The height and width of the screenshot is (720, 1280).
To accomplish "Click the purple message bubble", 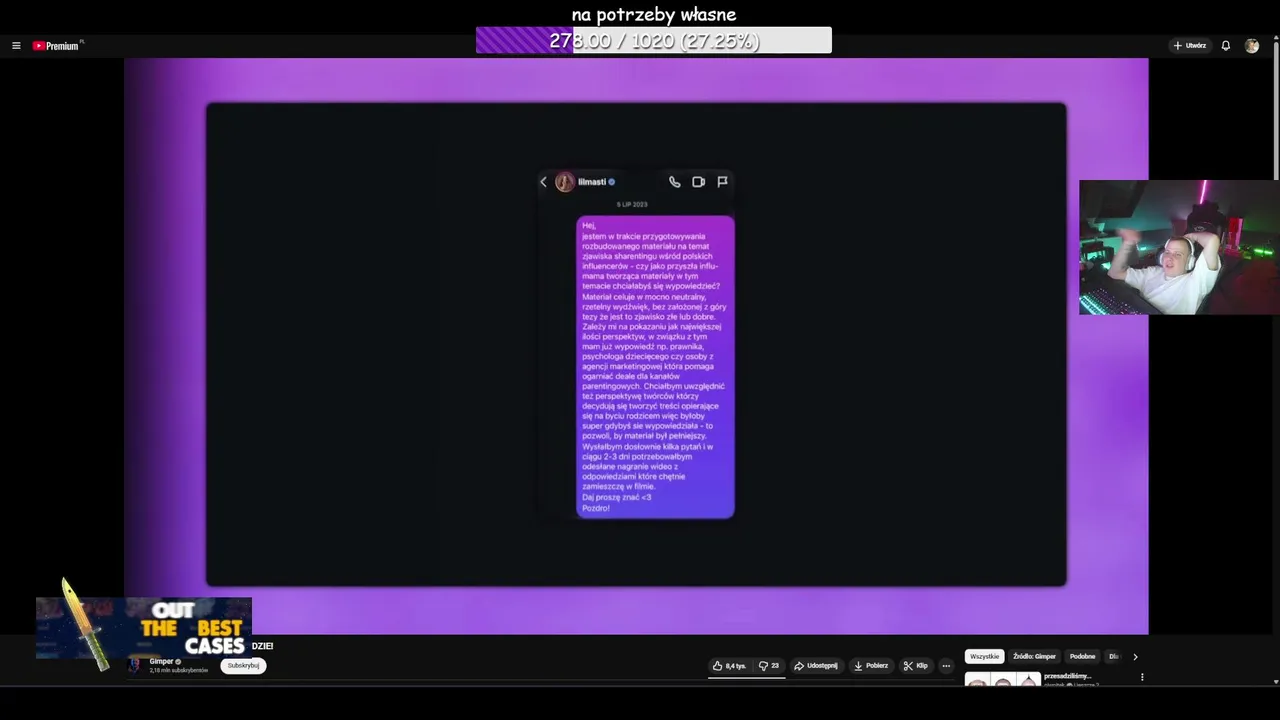I will (x=655, y=367).
